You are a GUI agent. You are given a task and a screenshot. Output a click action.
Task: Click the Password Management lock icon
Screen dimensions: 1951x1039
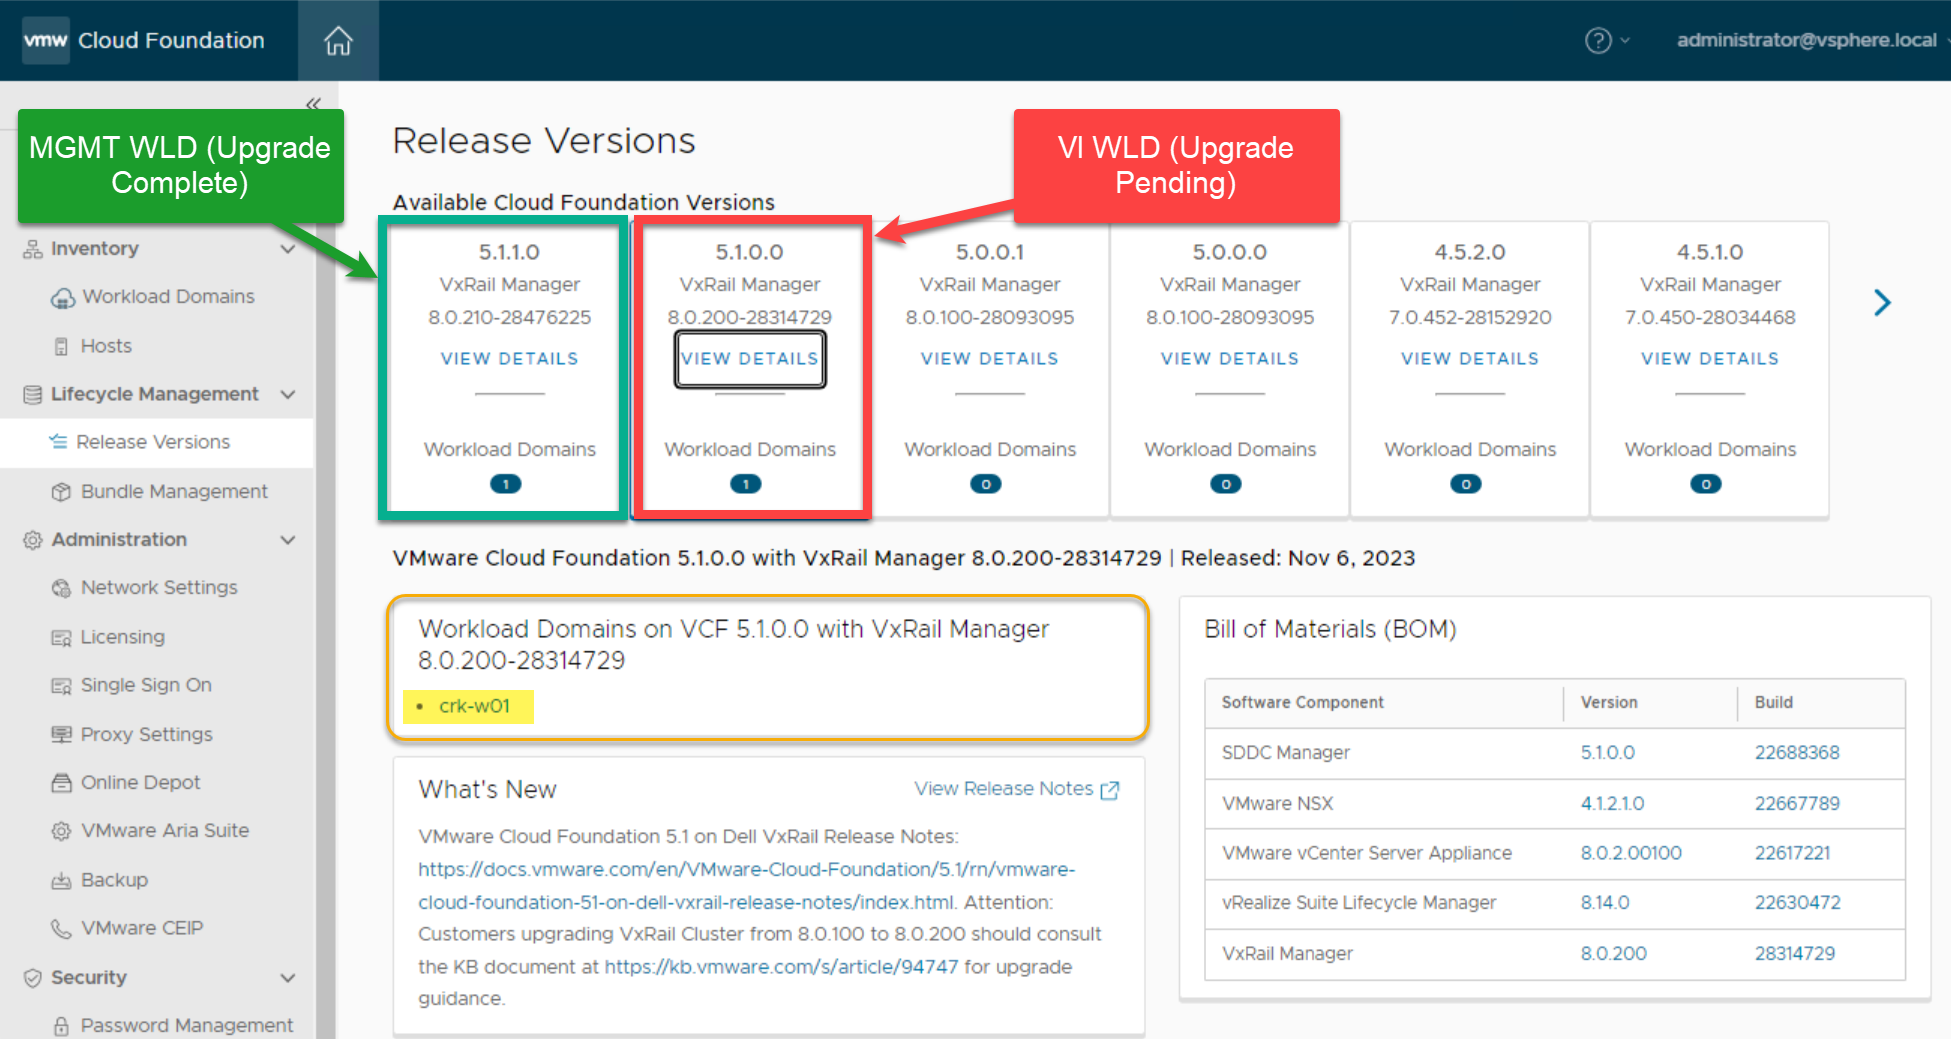pos(61,1026)
